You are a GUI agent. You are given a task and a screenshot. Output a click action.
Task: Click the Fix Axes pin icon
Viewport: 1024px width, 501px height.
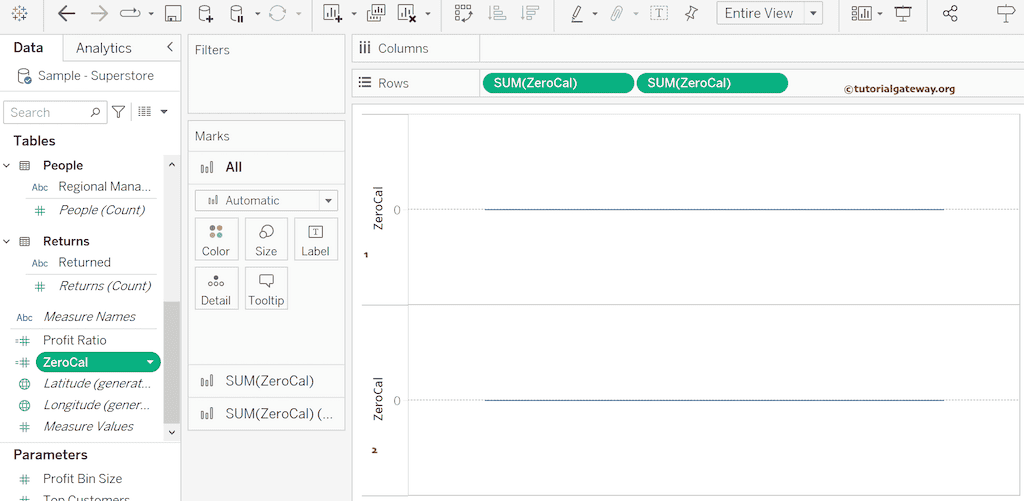692,13
